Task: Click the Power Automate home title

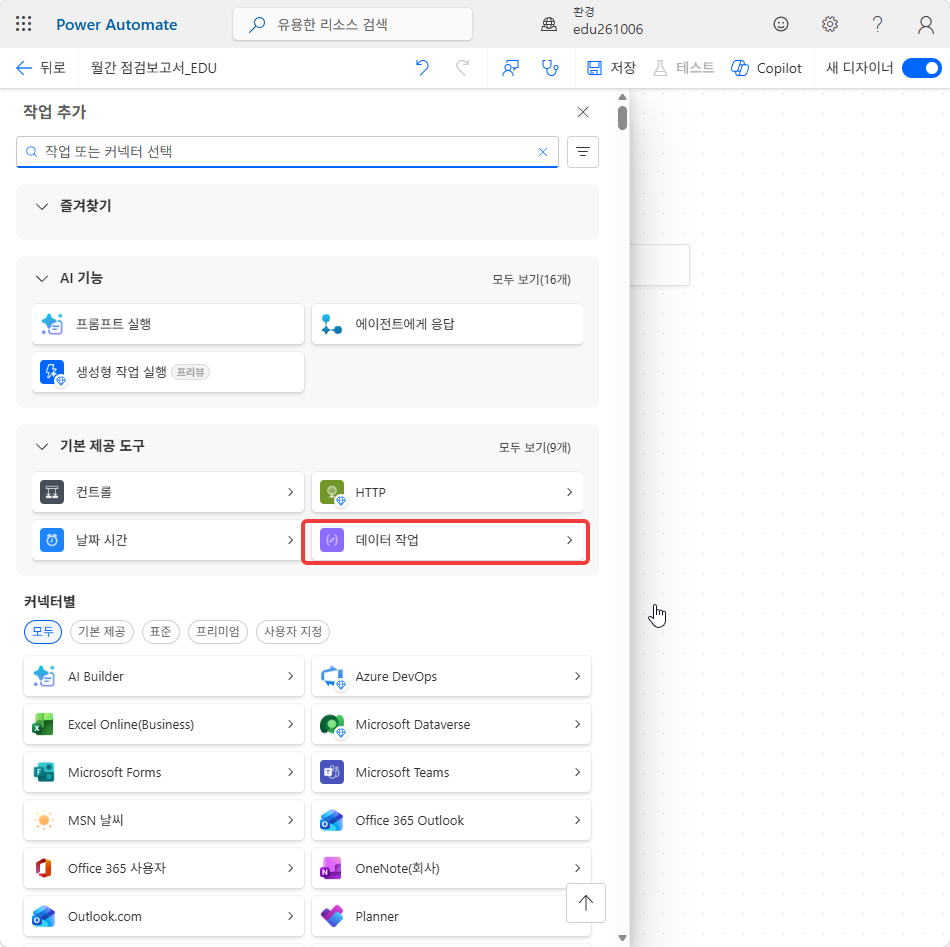Action: [117, 25]
